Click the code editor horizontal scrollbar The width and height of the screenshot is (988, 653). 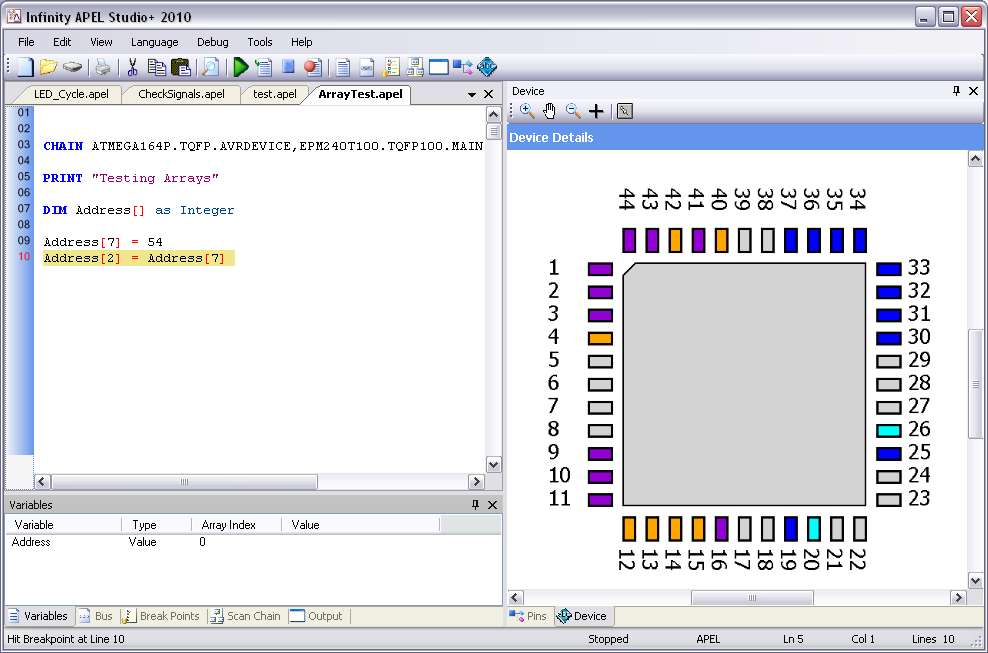(184, 482)
